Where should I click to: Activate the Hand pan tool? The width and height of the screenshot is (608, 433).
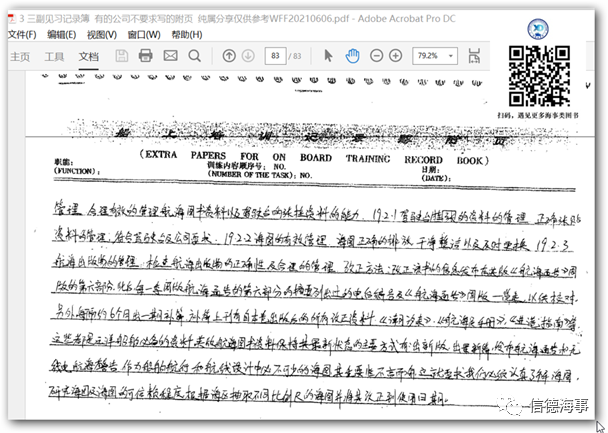pyautogui.click(x=353, y=56)
